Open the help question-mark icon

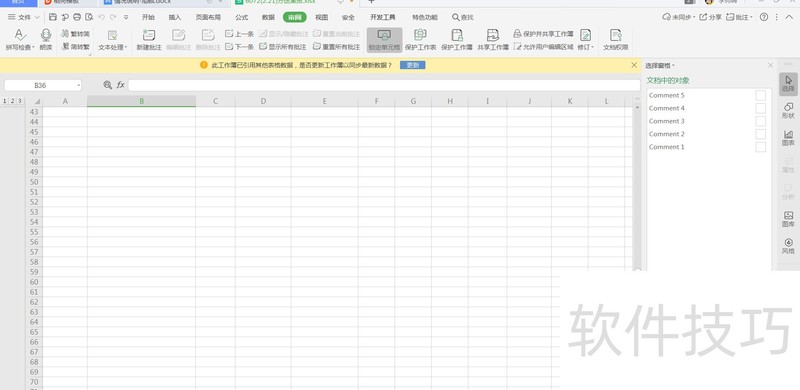point(764,17)
